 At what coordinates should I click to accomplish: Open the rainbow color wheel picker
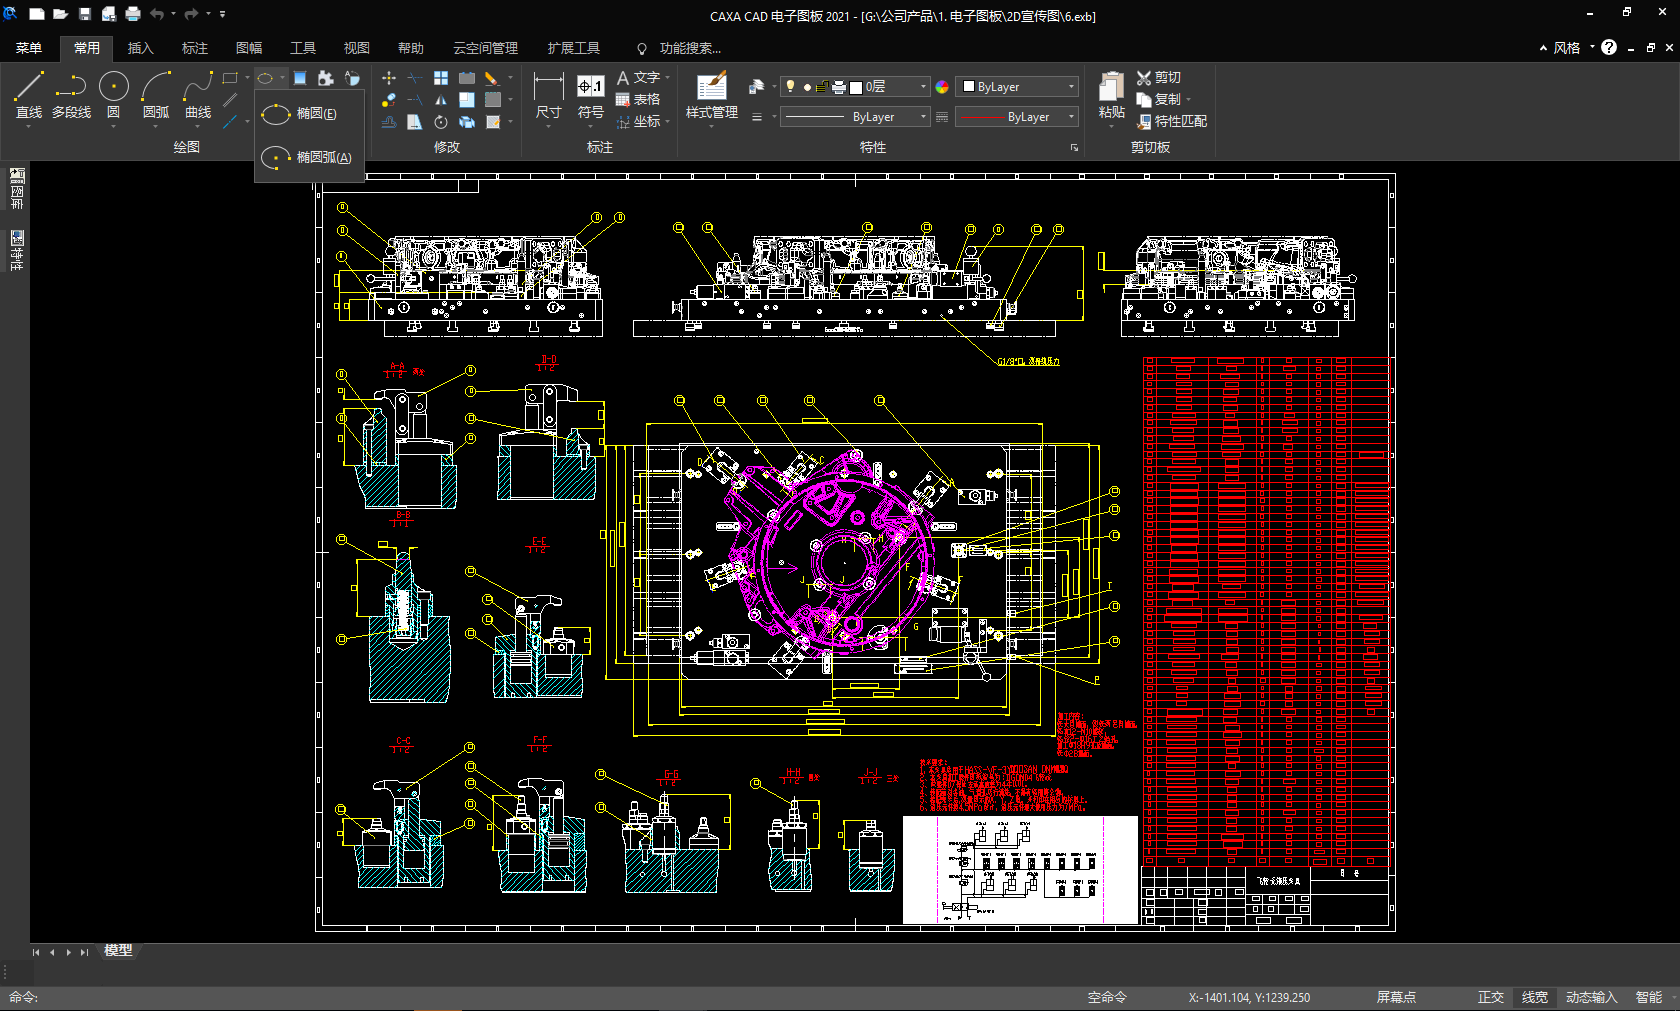pos(942,87)
